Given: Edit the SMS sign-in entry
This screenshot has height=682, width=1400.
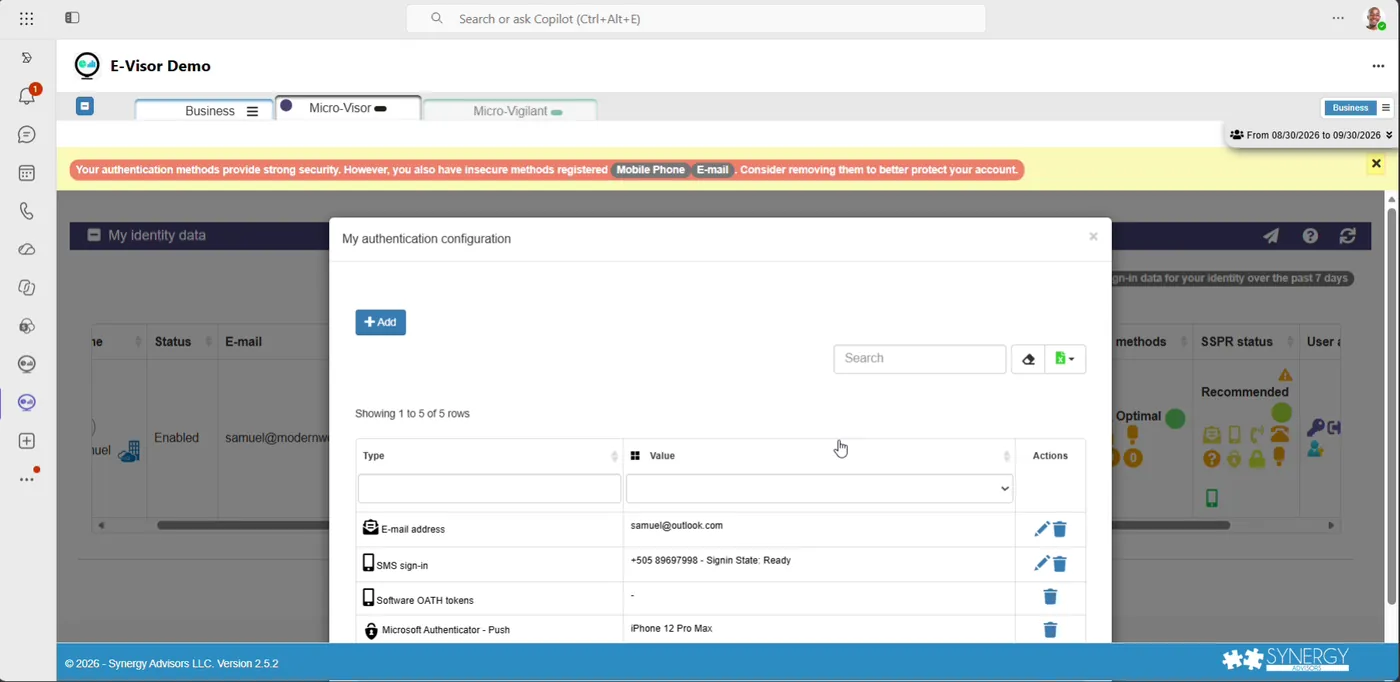Looking at the screenshot, I should [x=1041, y=564].
